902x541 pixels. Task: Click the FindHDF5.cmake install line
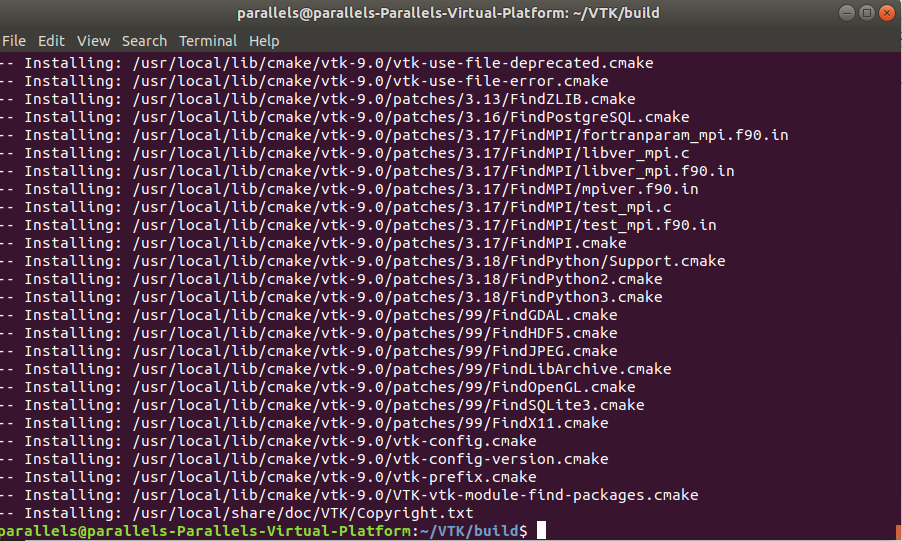click(x=309, y=333)
